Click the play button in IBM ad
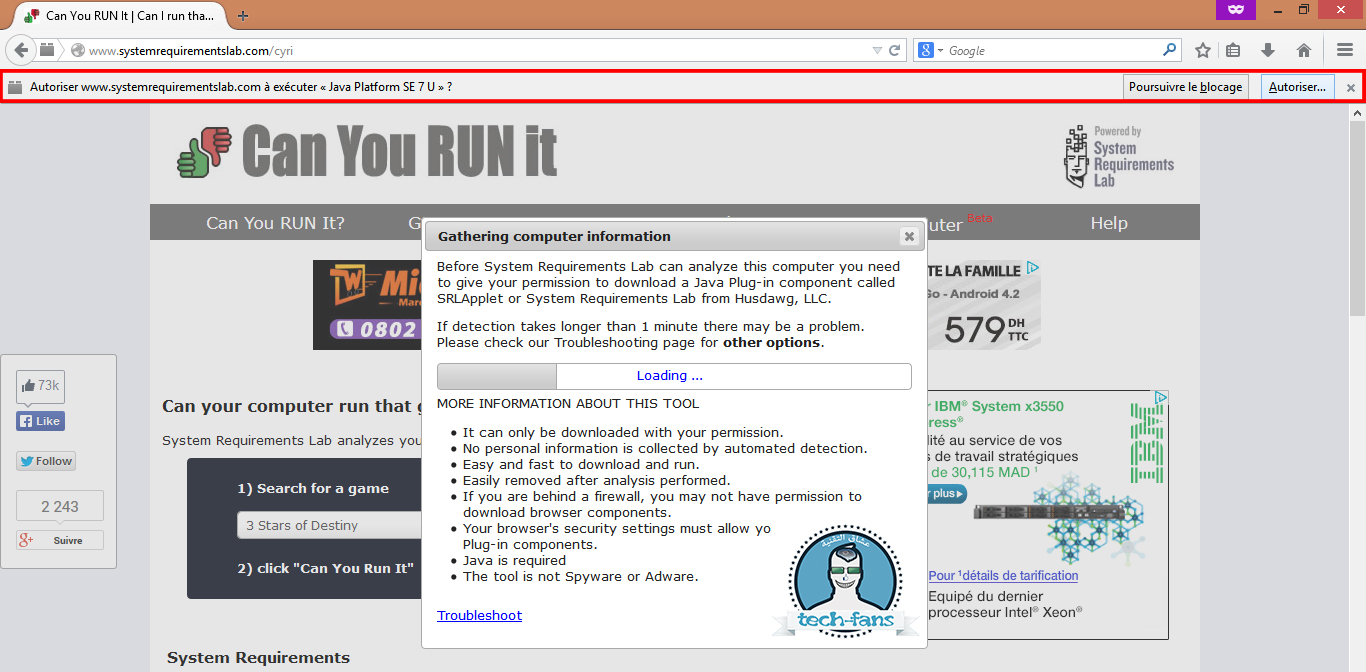Screen dimensions: 1366x672 coord(947,494)
